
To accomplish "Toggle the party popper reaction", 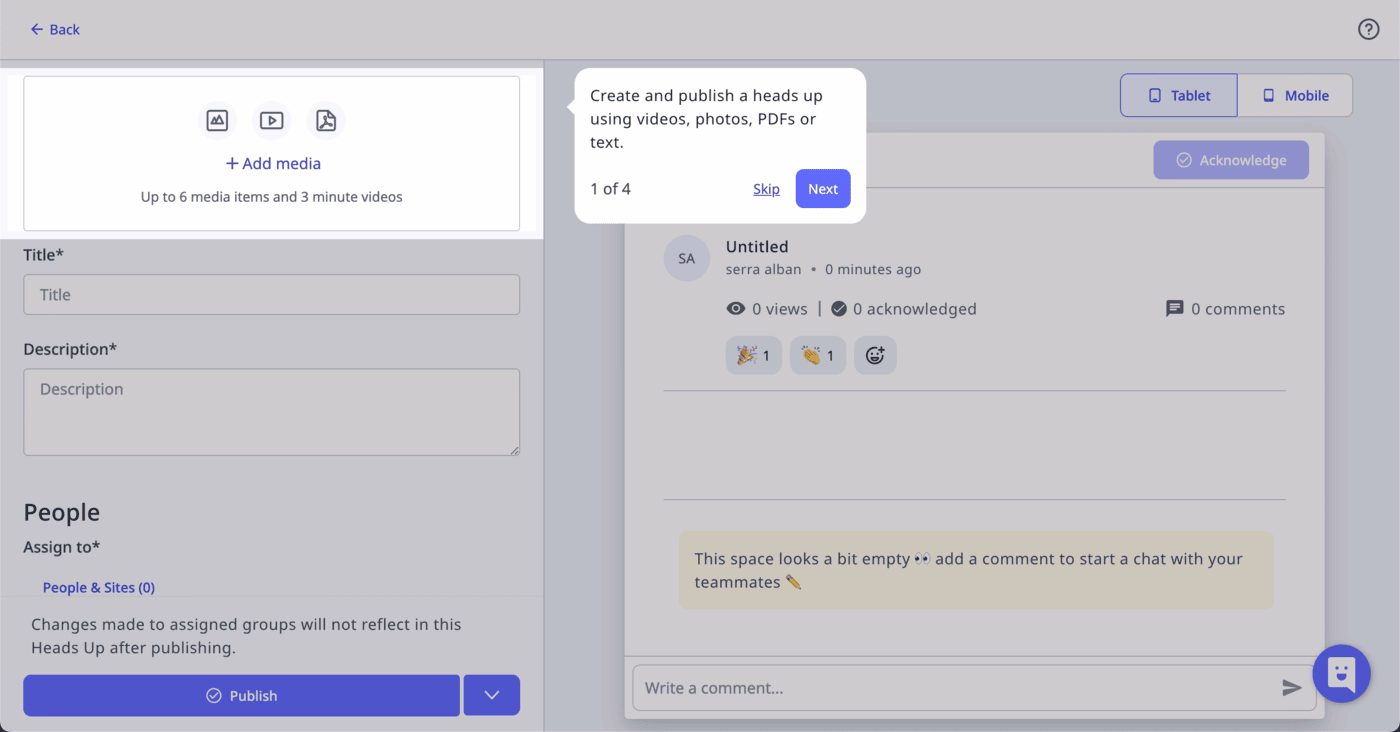I will [753, 355].
